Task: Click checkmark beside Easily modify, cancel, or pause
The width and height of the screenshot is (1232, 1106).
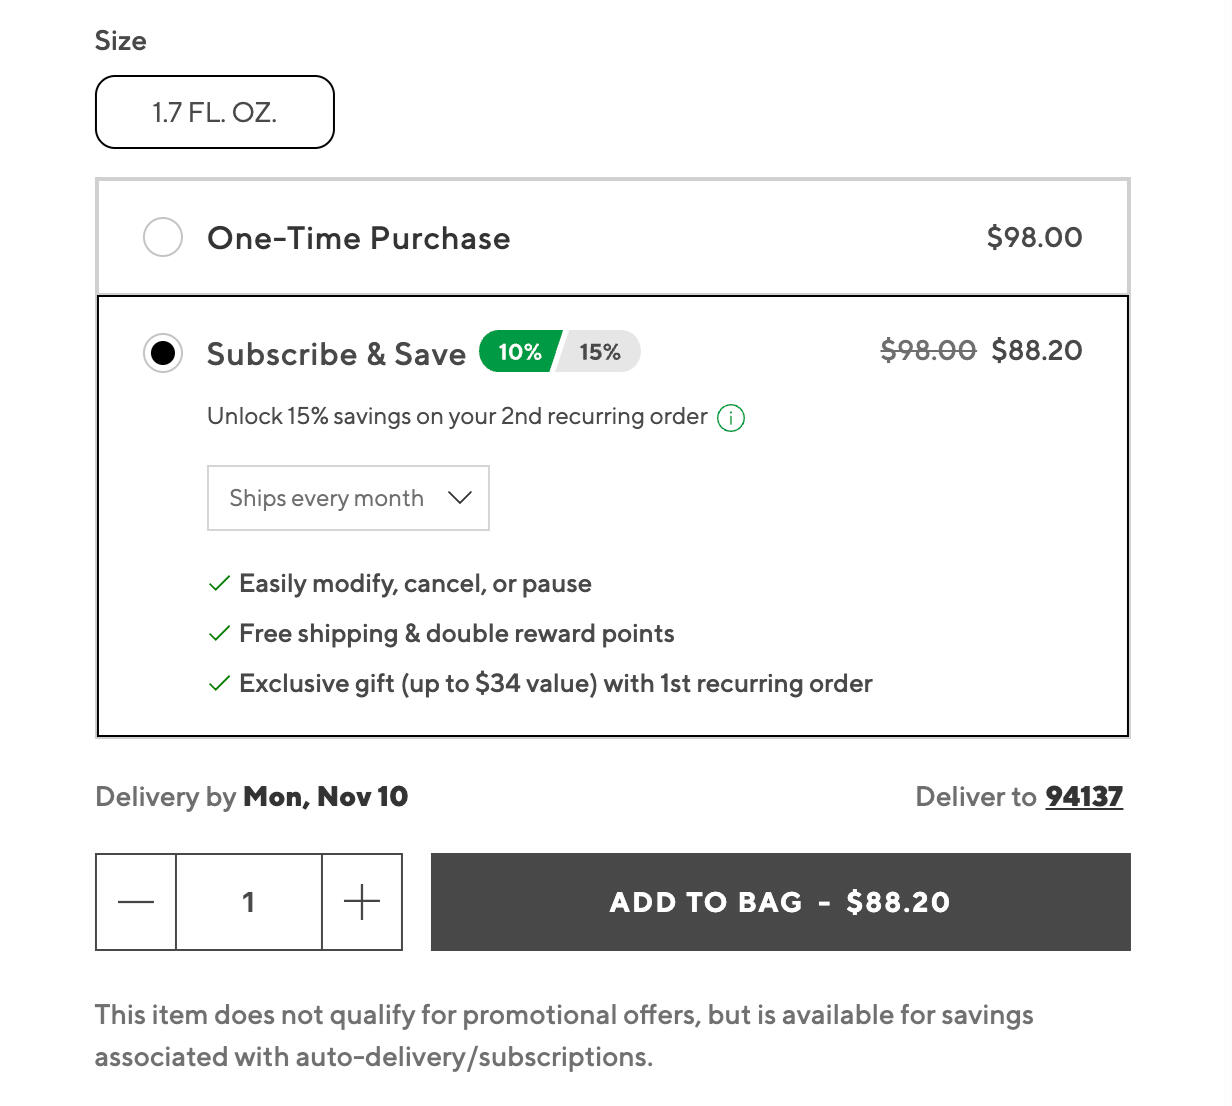Action: coord(219,584)
